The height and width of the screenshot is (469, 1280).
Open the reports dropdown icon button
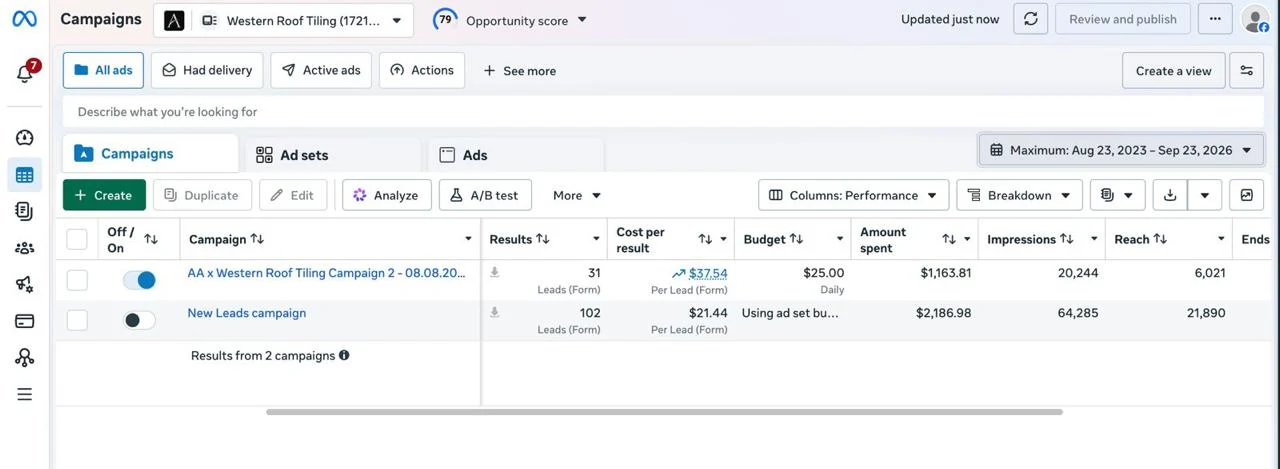(x=1117, y=195)
